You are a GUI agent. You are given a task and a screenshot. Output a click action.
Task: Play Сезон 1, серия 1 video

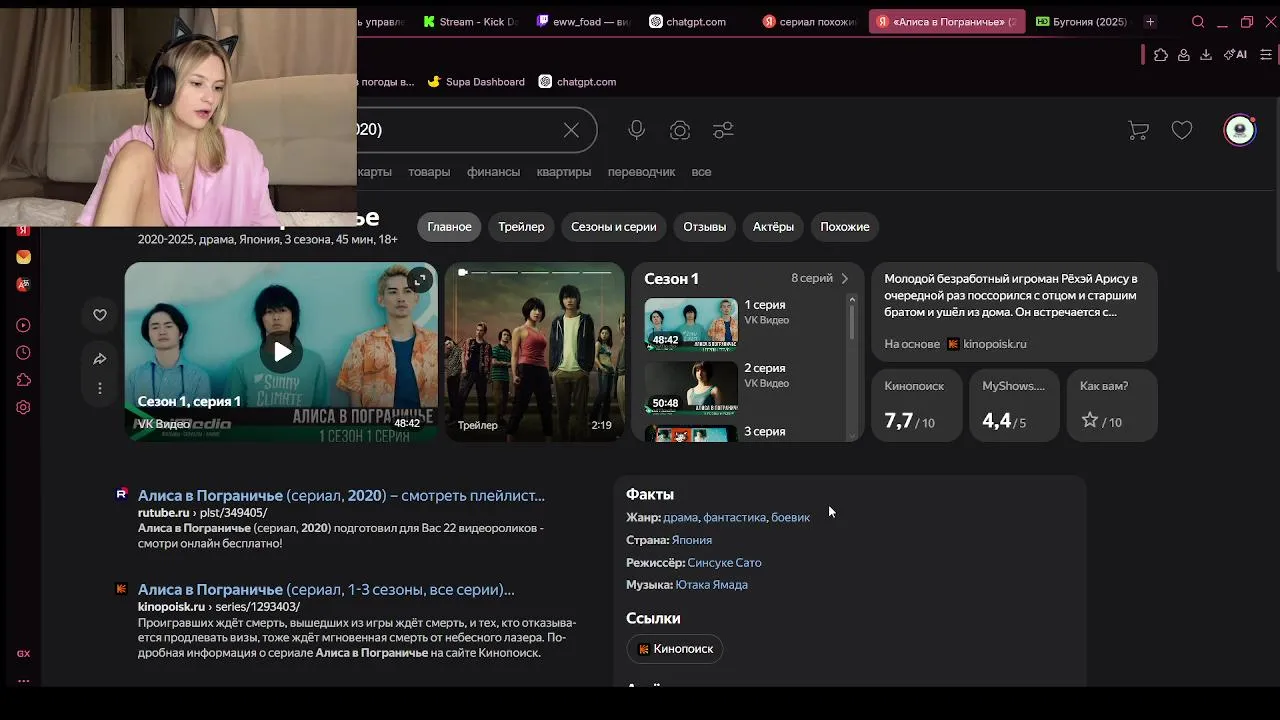point(282,352)
